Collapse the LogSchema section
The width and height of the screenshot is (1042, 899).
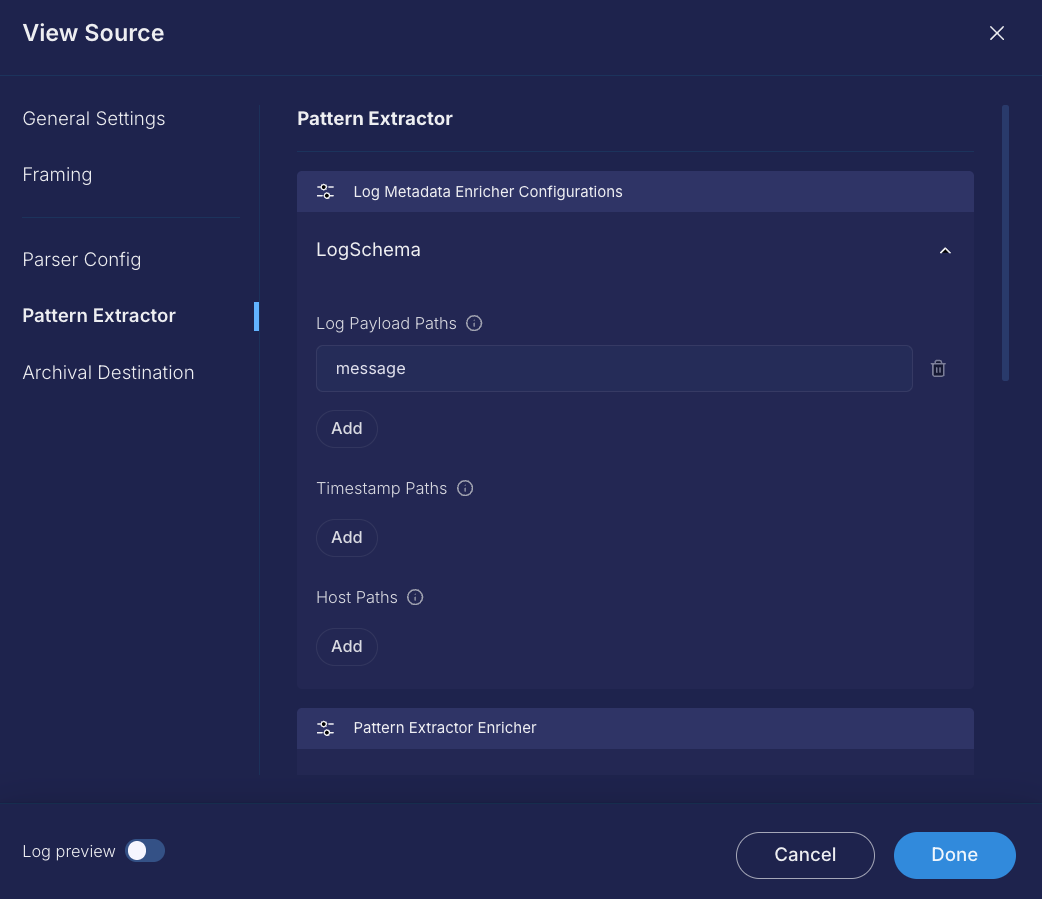coord(945,250)
